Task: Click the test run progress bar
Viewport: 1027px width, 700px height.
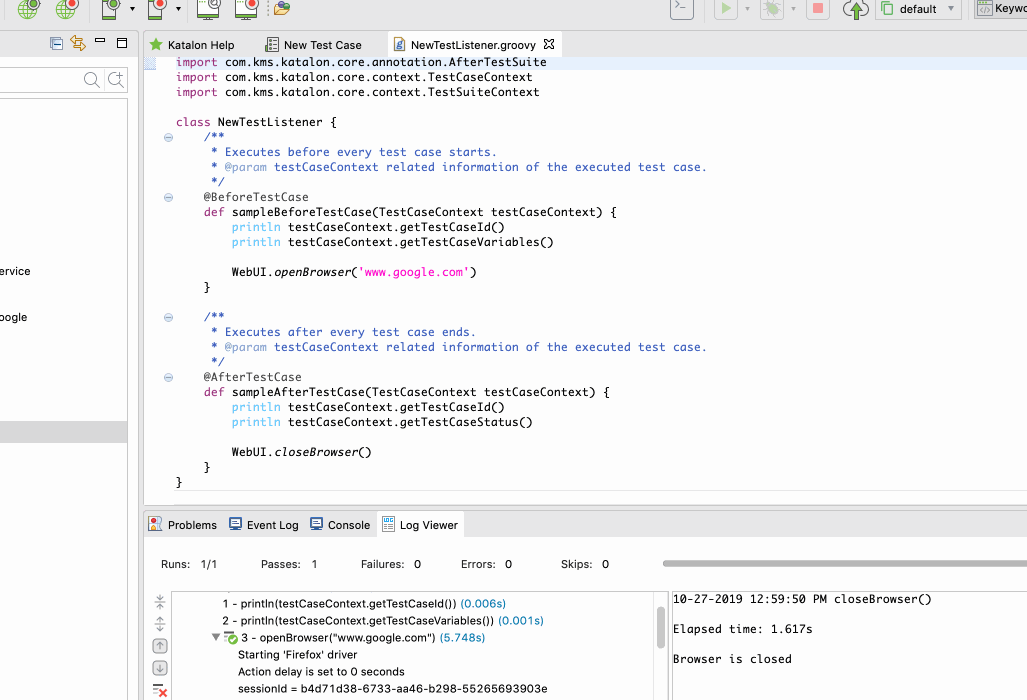Action: [844, 564]
